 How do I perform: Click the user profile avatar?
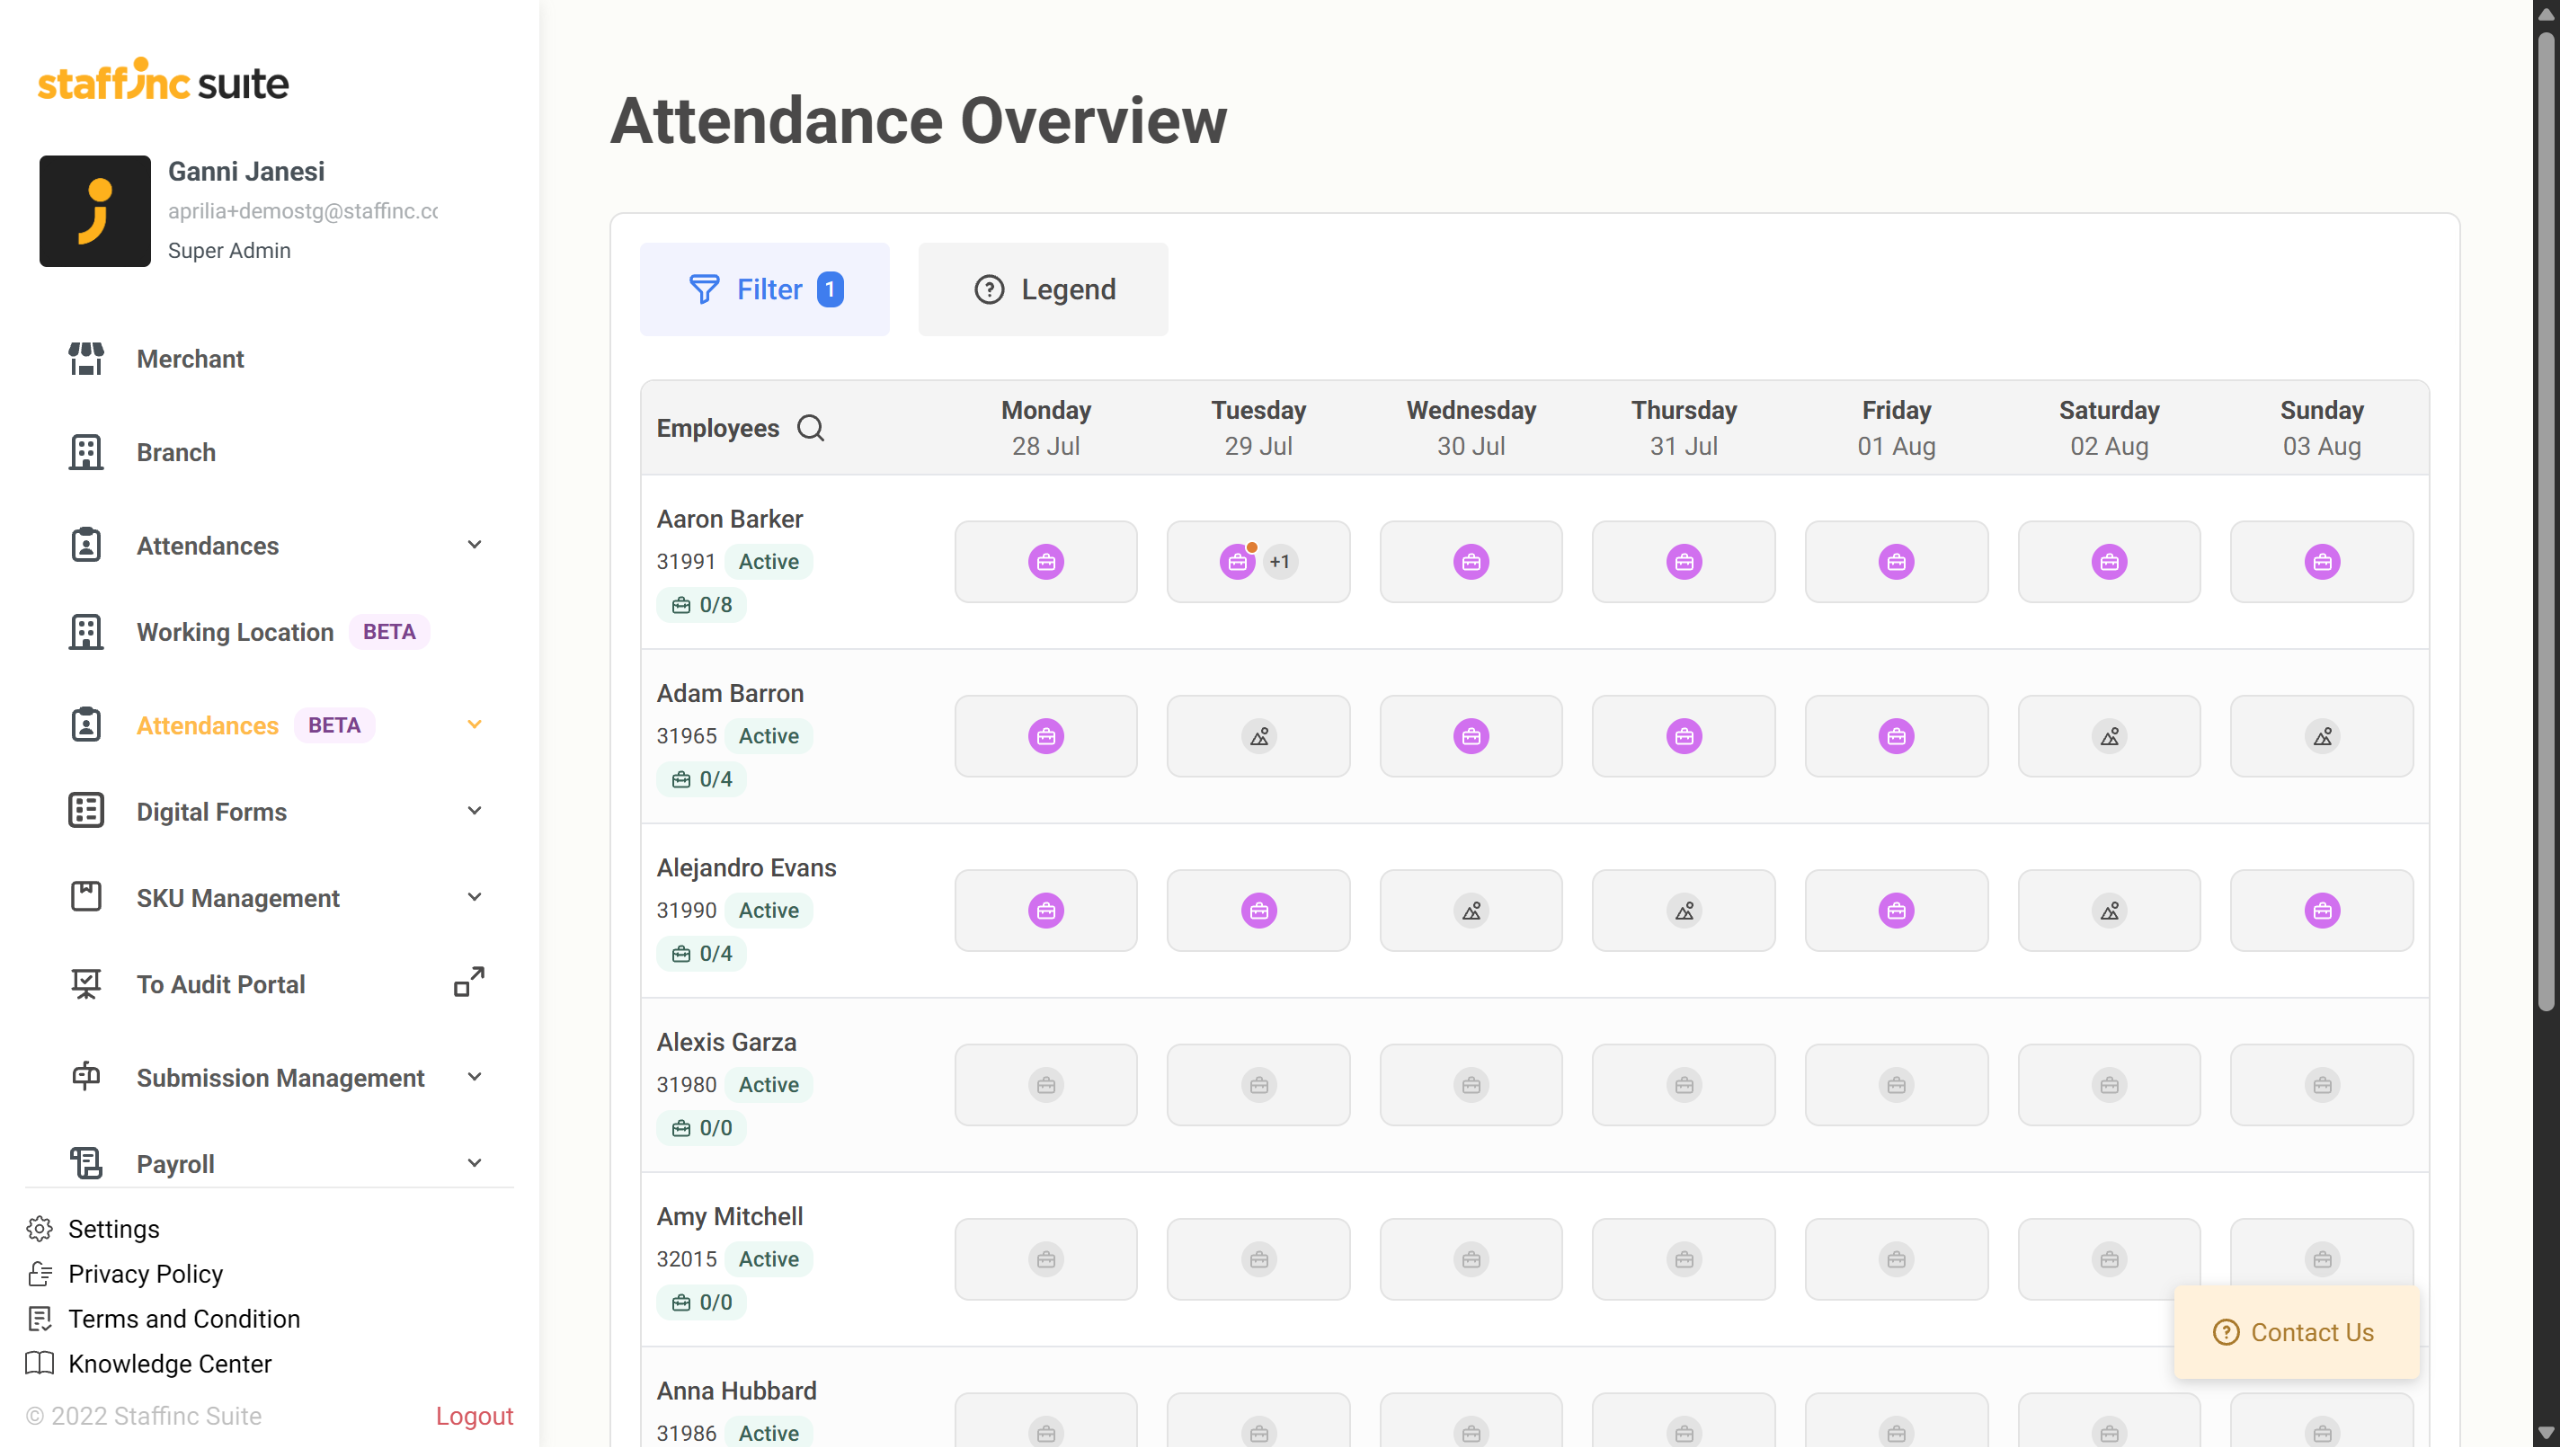(95, 211)
